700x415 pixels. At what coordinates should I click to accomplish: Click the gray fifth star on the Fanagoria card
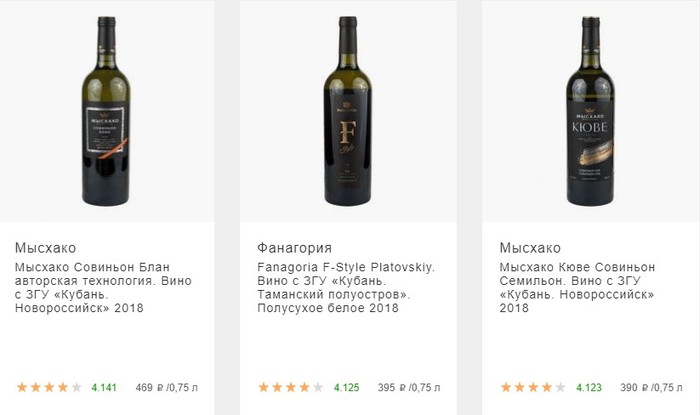(x=318, y=387)
